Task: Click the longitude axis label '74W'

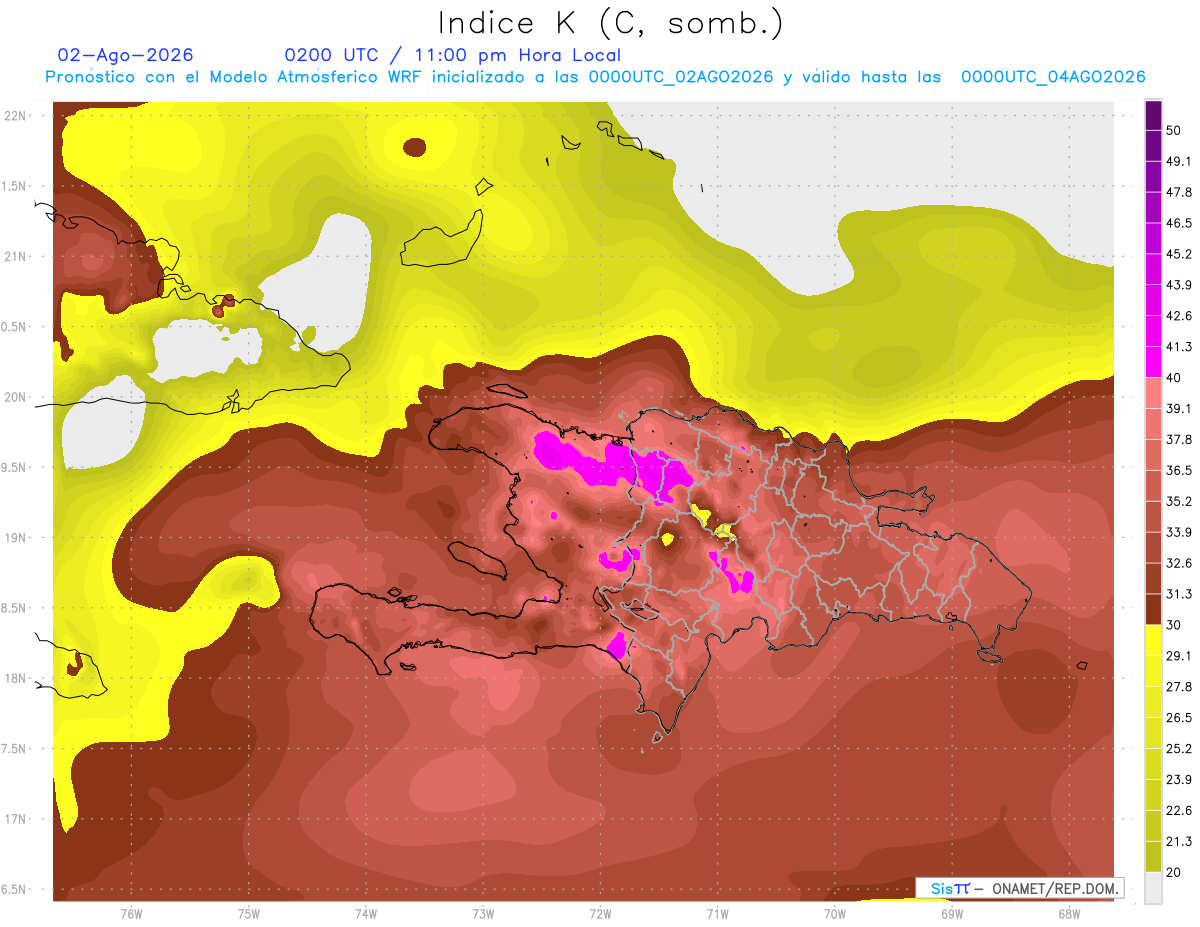Action: coord(366,914)
